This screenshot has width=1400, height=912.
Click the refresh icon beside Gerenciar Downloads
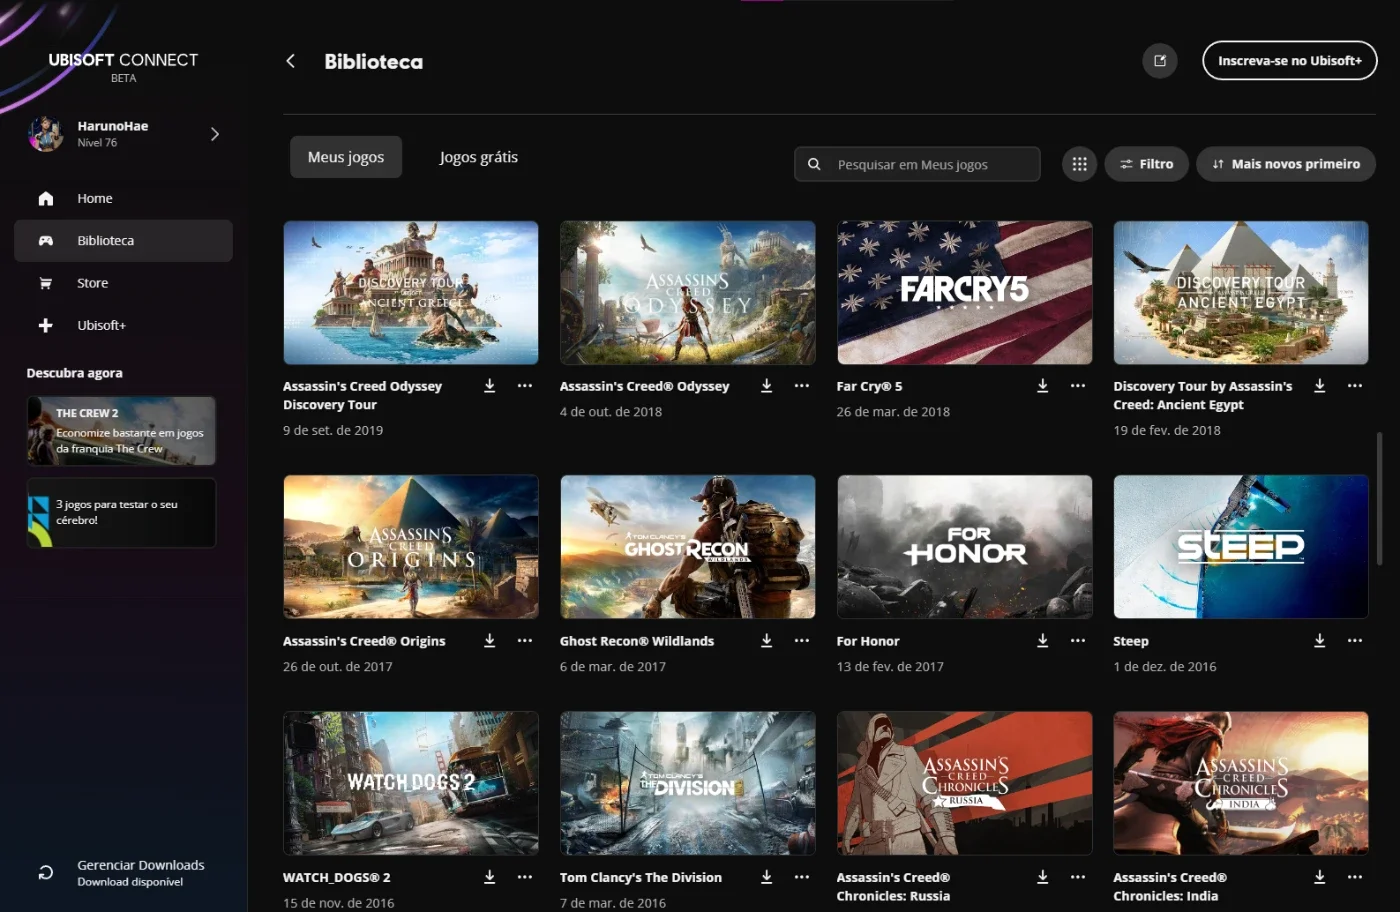[45, 872]
